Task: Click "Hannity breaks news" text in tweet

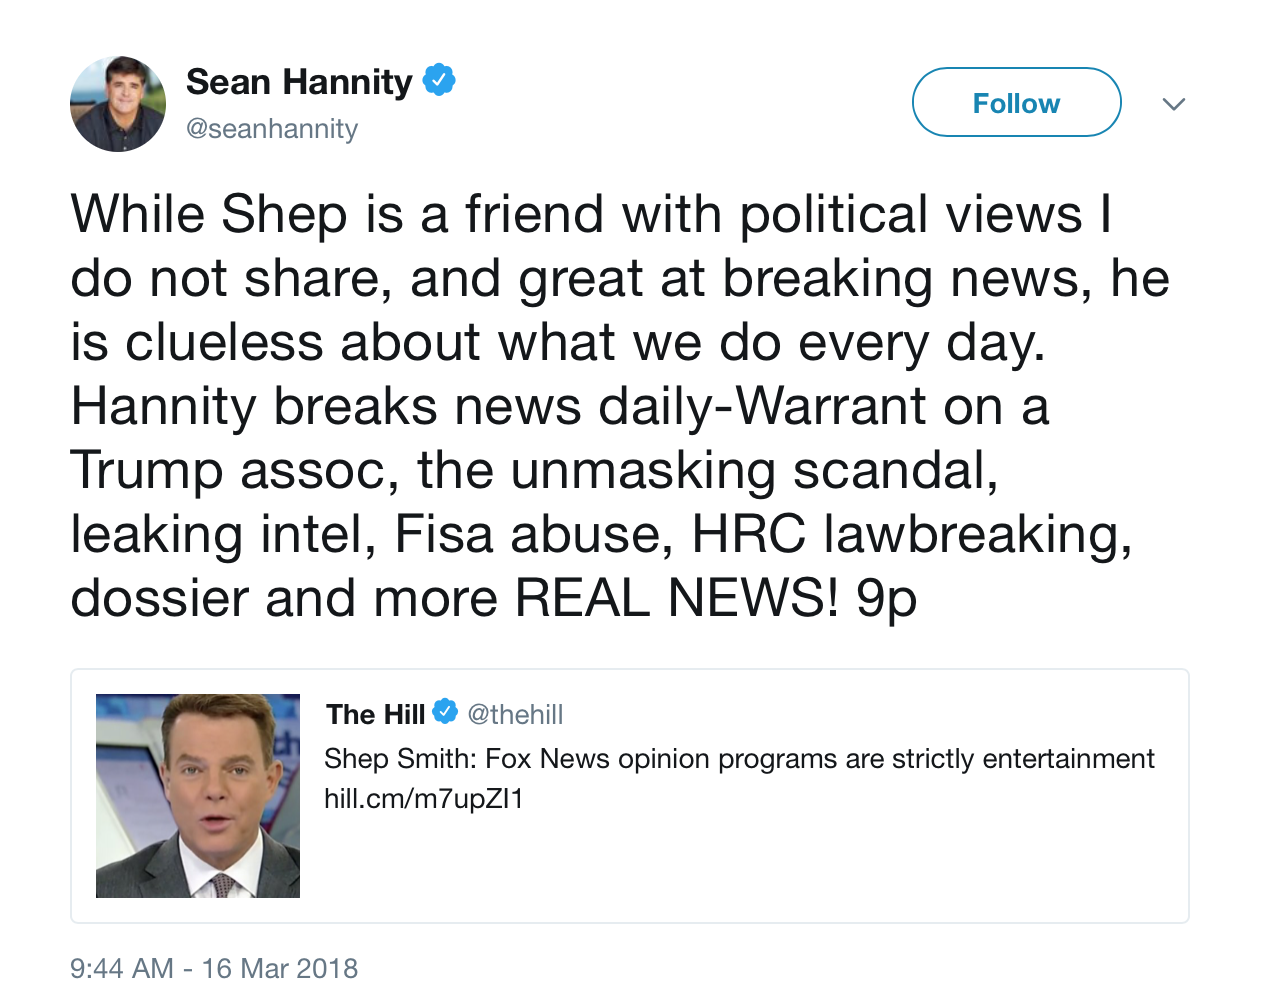Action: coord(326,407)
